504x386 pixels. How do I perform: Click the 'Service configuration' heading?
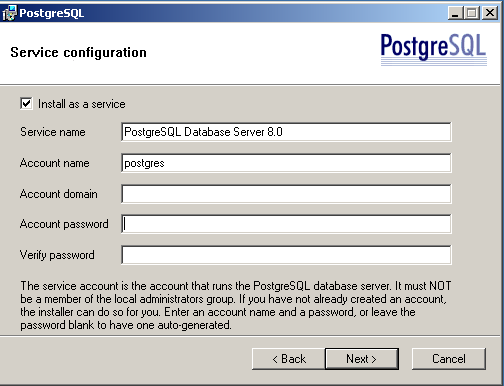click(x=78, y=52)
